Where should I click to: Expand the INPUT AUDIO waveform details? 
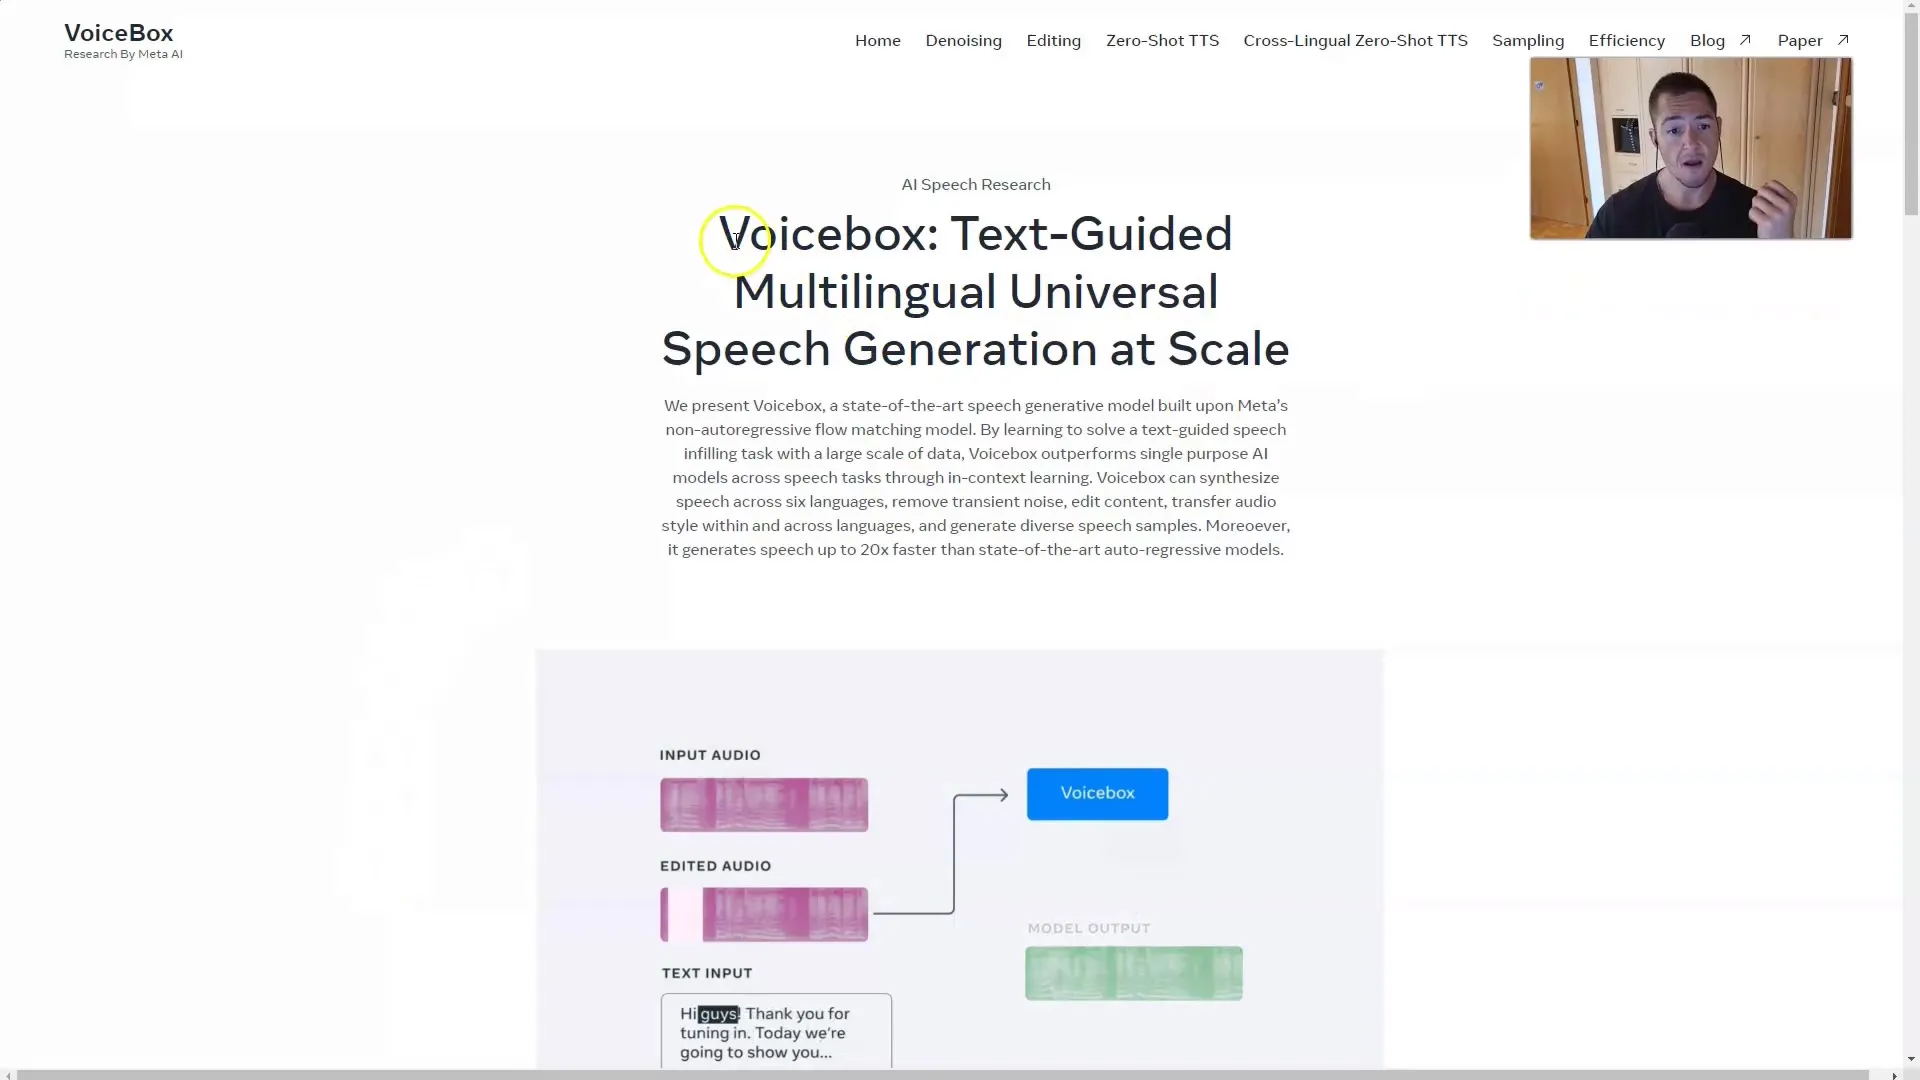765,803
